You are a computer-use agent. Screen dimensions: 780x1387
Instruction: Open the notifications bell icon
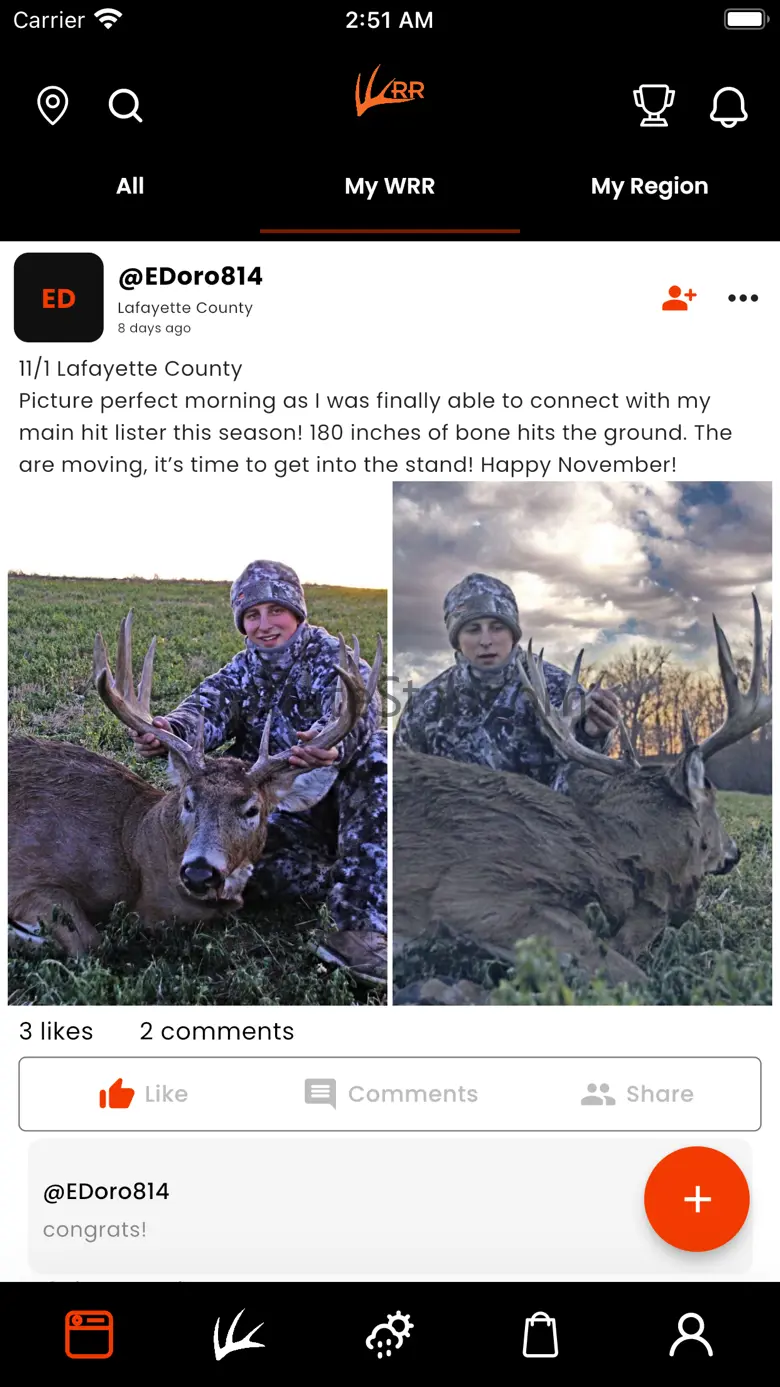(x=729, y=106)
